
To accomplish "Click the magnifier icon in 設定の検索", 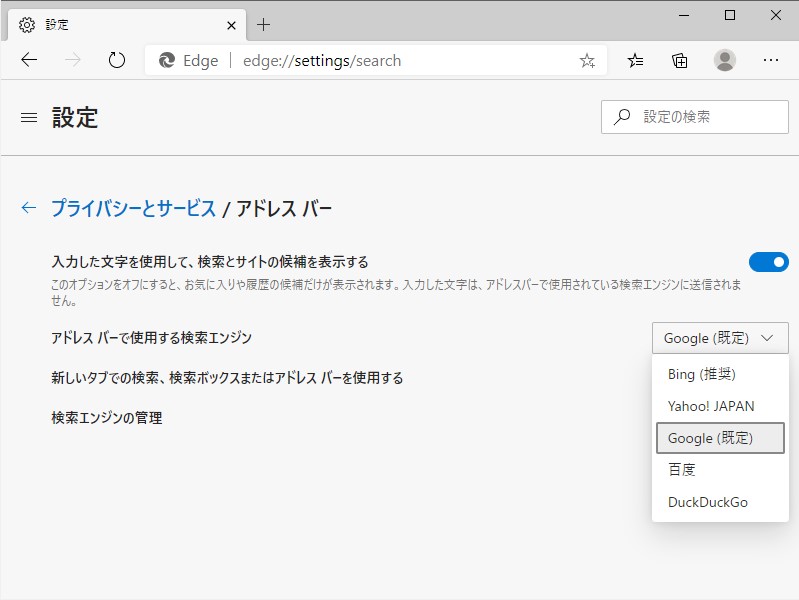I will 622,117.
